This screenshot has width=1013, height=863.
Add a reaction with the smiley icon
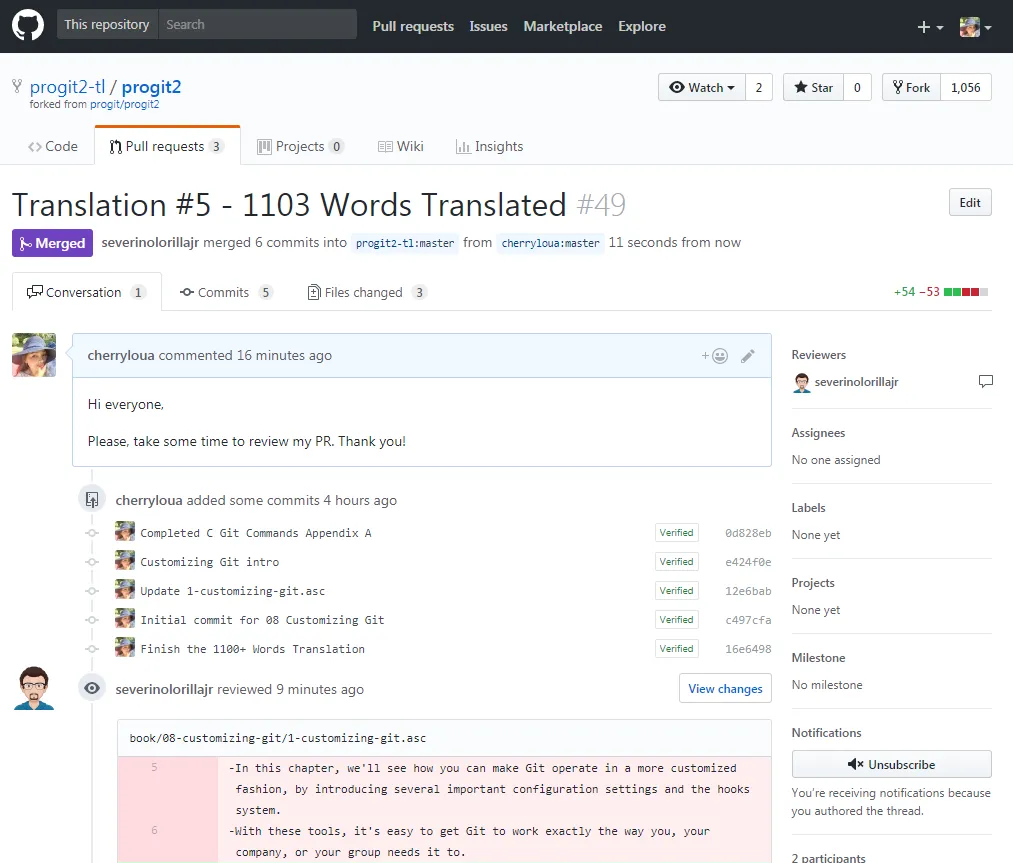(x=715, y=356)
